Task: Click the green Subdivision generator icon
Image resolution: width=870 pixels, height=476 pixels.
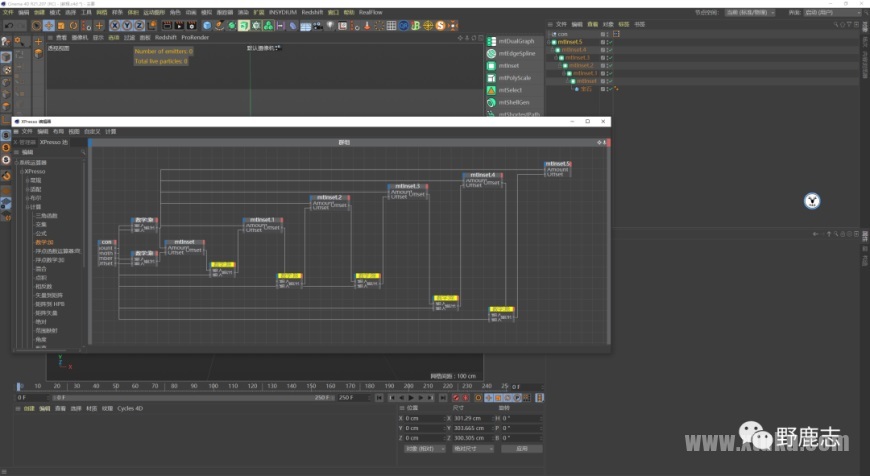Action: [231, 26]
